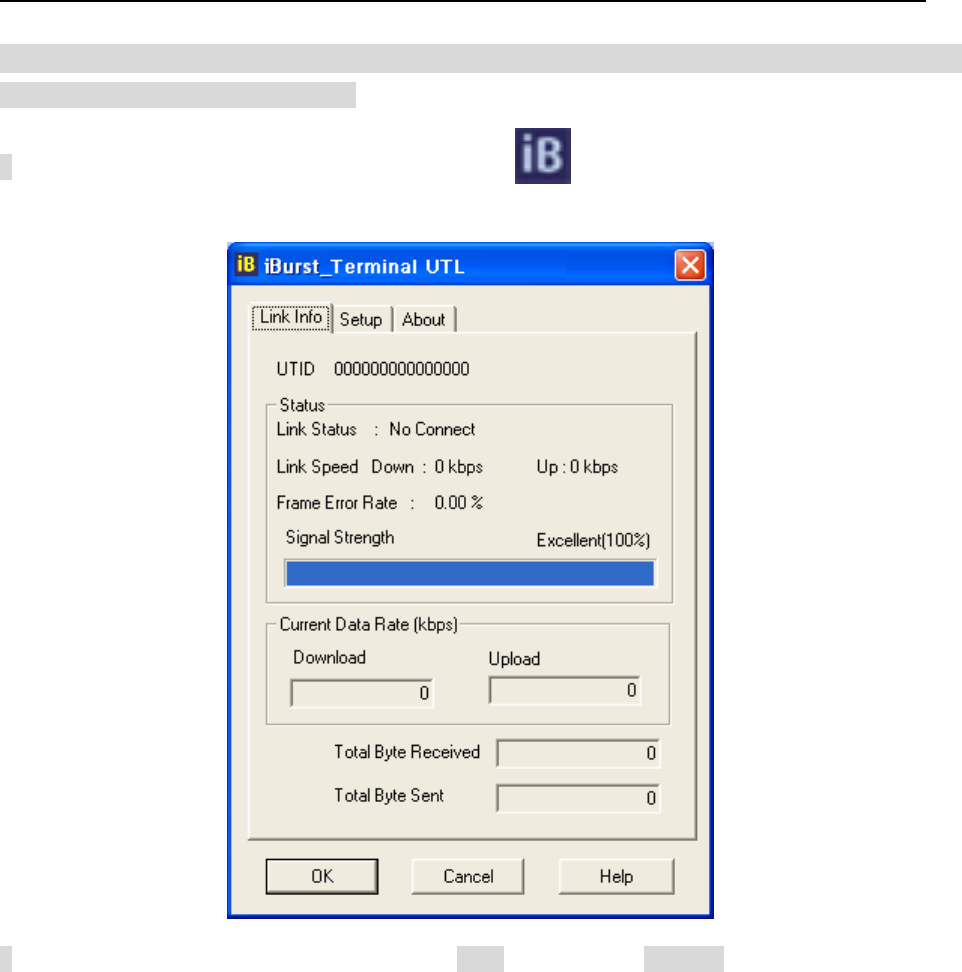Click the "Total Byte Received" label
This screenshot has width=962, height=972.
pos(407,752)
